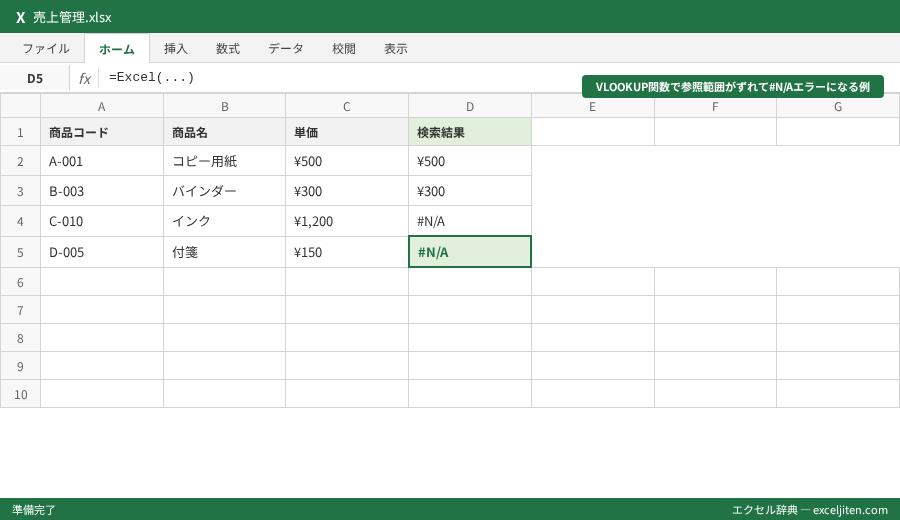Switch to the 挿入 tab
This screenshot has height=520, width=900.
click(x=176, y=49)
